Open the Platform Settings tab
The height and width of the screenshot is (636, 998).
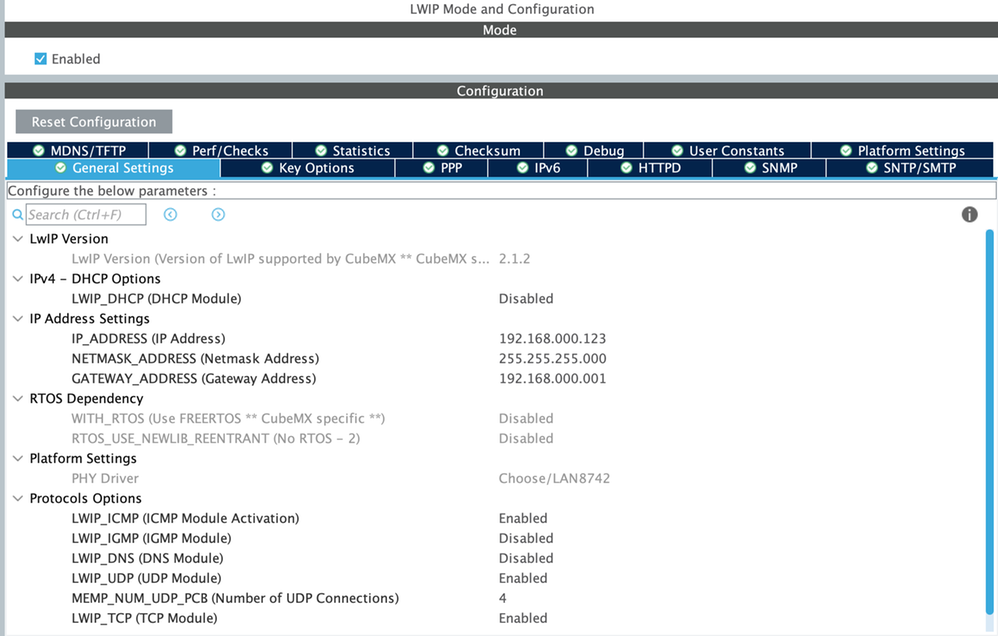903,150
